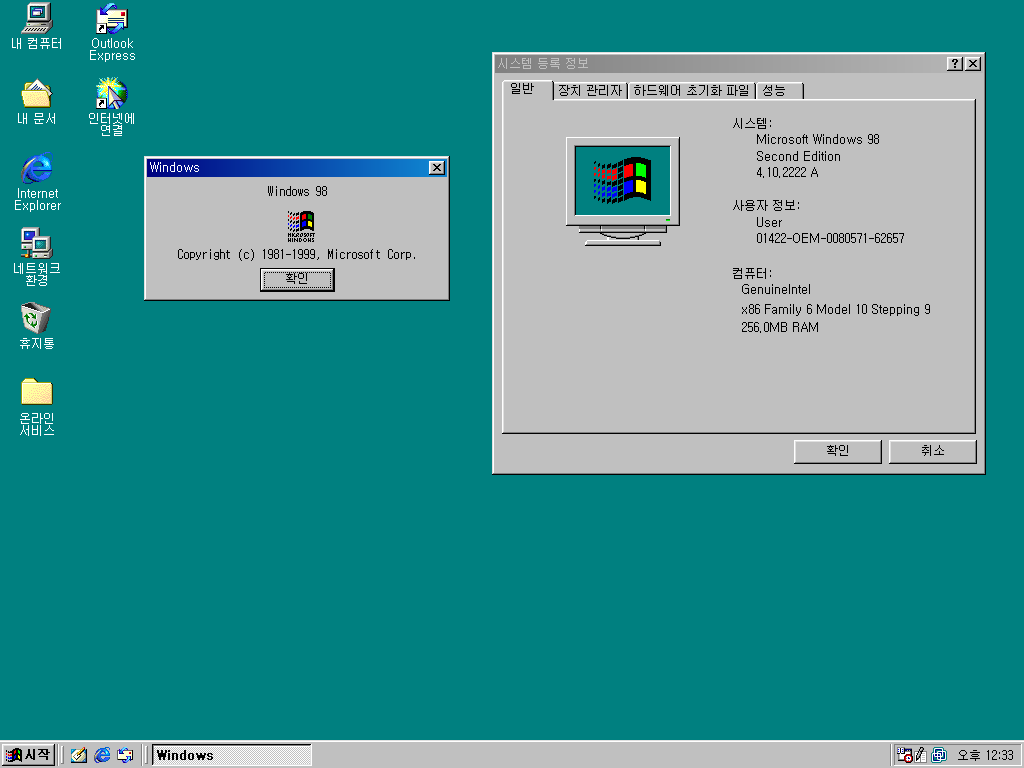This screenshot has height=768, width=1024.
Task: Select the 휴지통 recycle bin icon
Action: point(37,326)
